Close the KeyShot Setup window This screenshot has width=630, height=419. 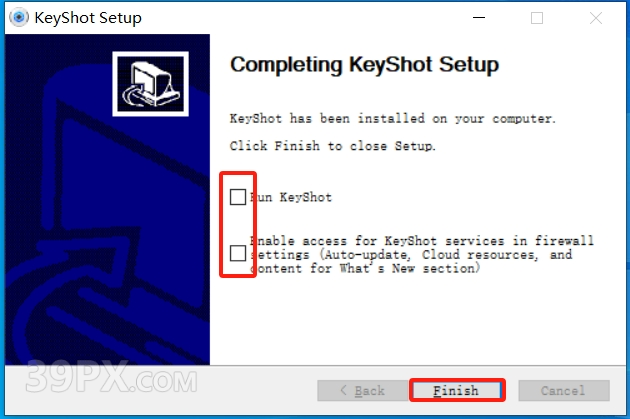coord(595,18)
